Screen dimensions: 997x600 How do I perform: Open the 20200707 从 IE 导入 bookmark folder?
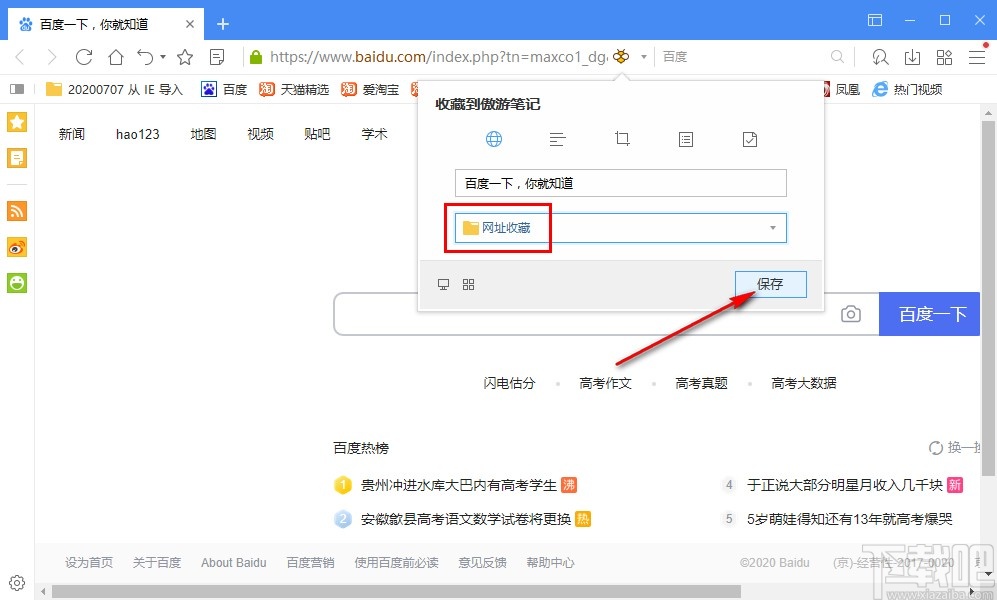(114, 90)
